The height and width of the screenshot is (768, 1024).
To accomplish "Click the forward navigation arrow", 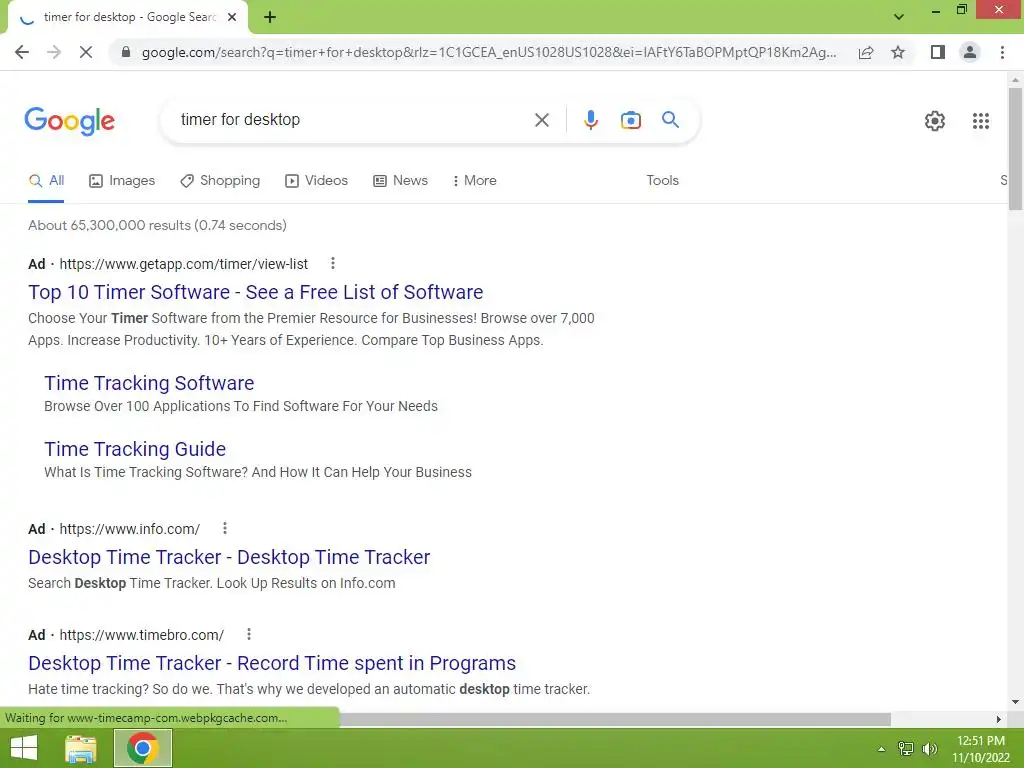I will (54, 52).
